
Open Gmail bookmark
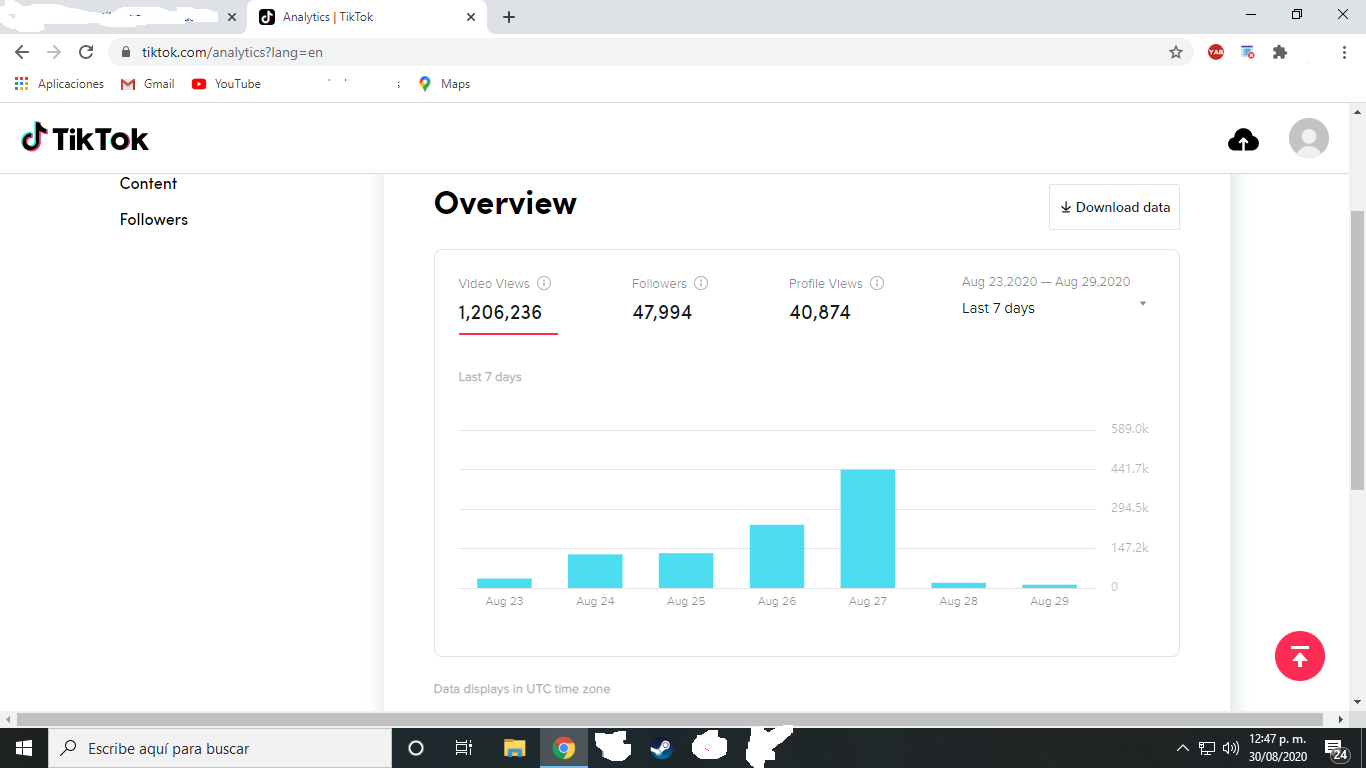point(148,84)
